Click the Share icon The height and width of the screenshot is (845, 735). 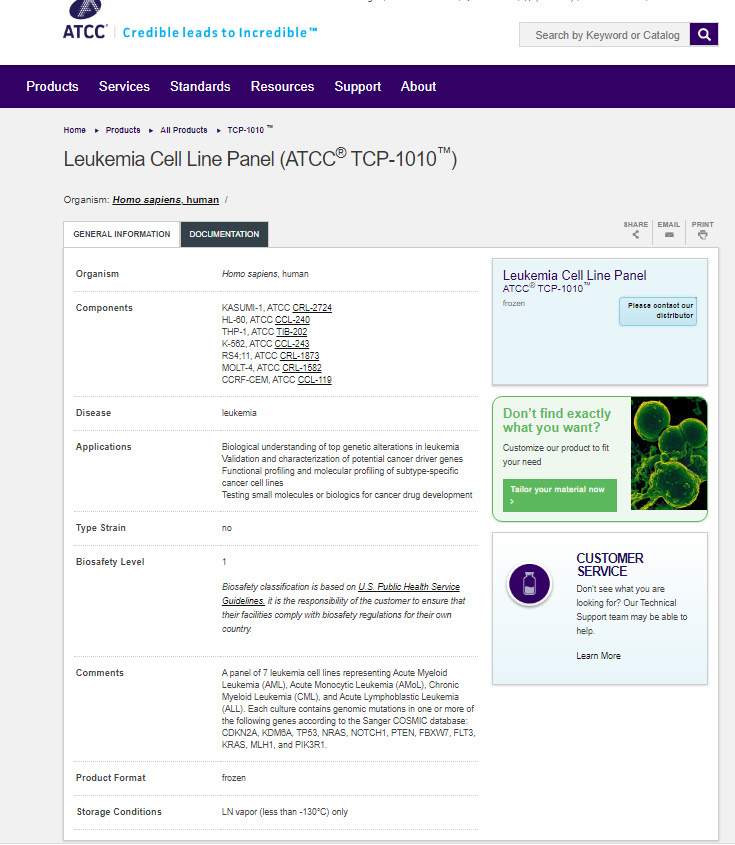[x=636, y=234]
